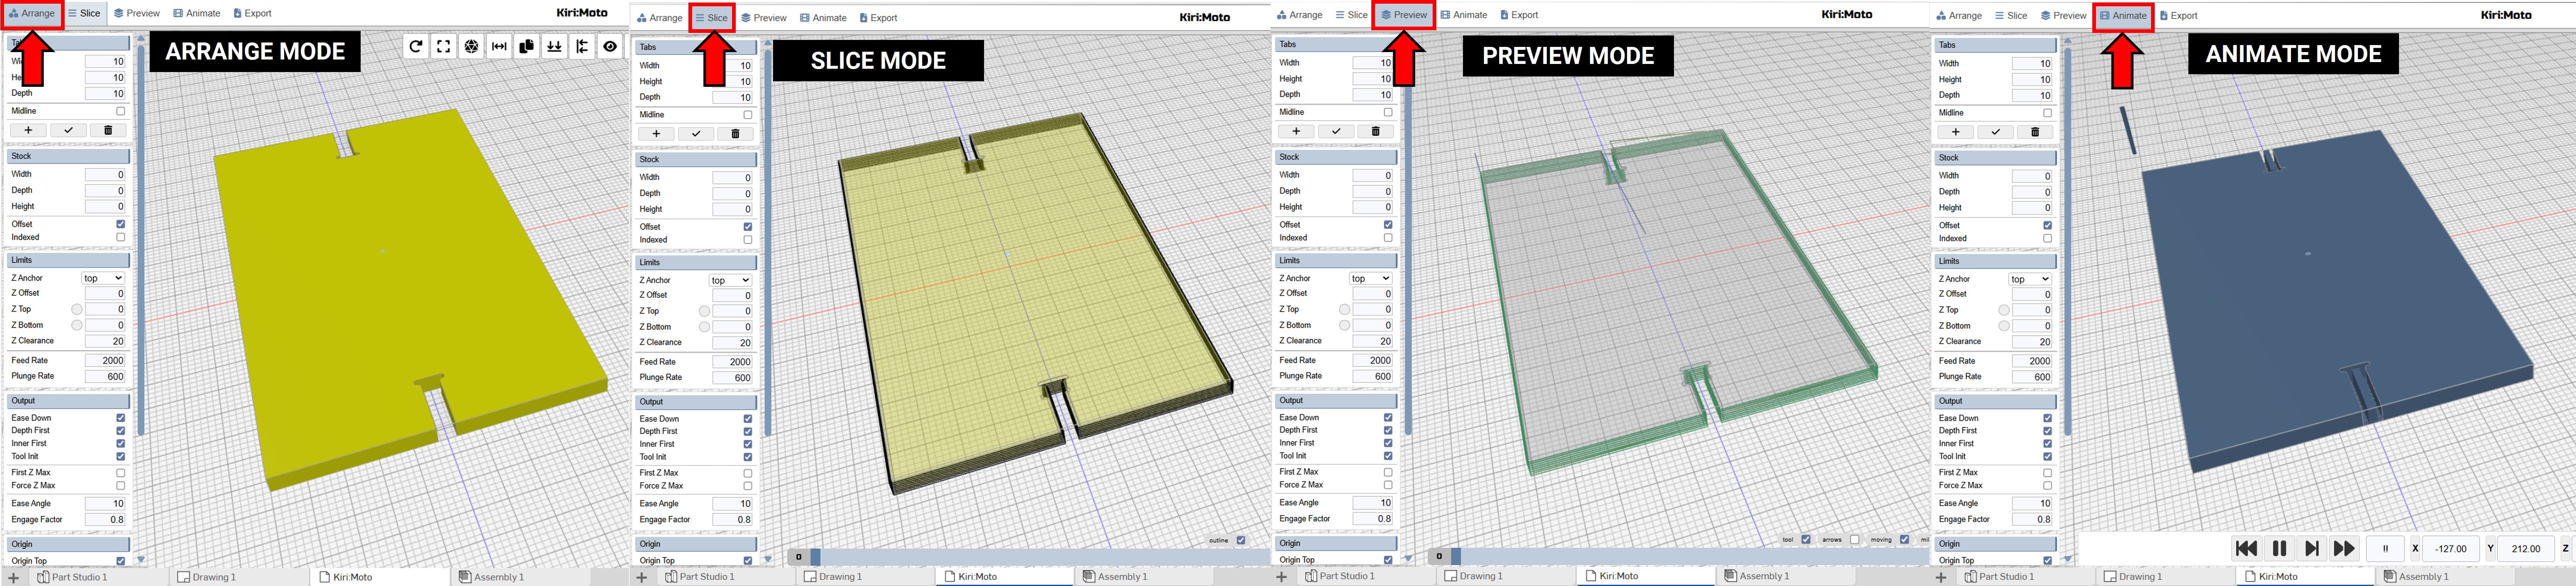Select the red-boxed Slice tab

pyautogui.click(x=712, y=18)
